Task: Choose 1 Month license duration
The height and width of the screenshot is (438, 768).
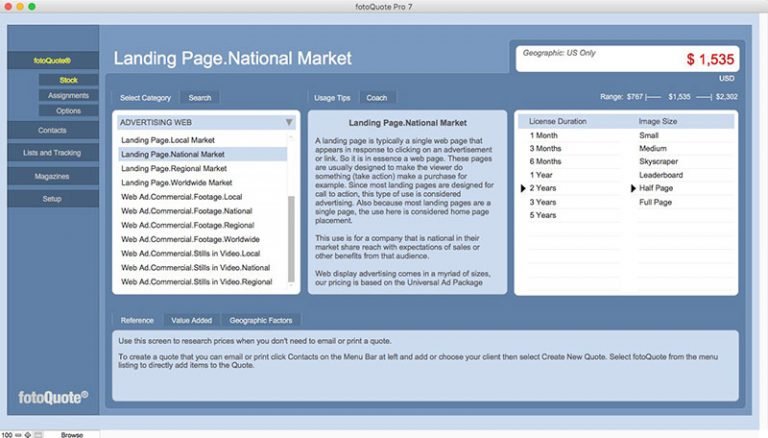Action: [x=543, y=135]
